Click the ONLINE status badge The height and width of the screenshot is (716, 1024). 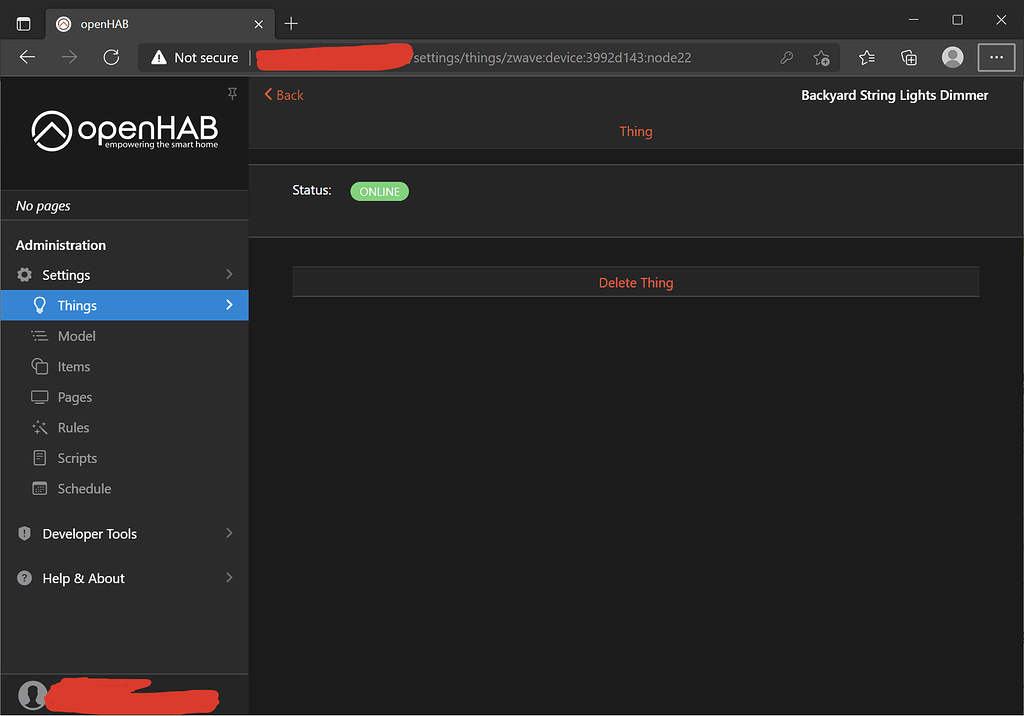click(x=379, y=191)
